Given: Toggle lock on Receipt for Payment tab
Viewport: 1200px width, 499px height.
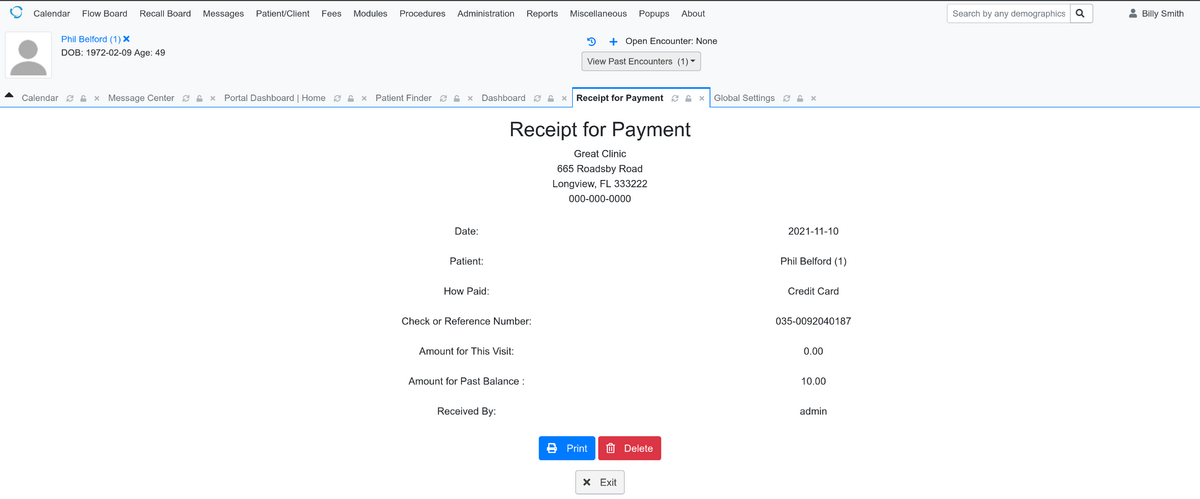Looking at the screenshot, I should point(688,98).
